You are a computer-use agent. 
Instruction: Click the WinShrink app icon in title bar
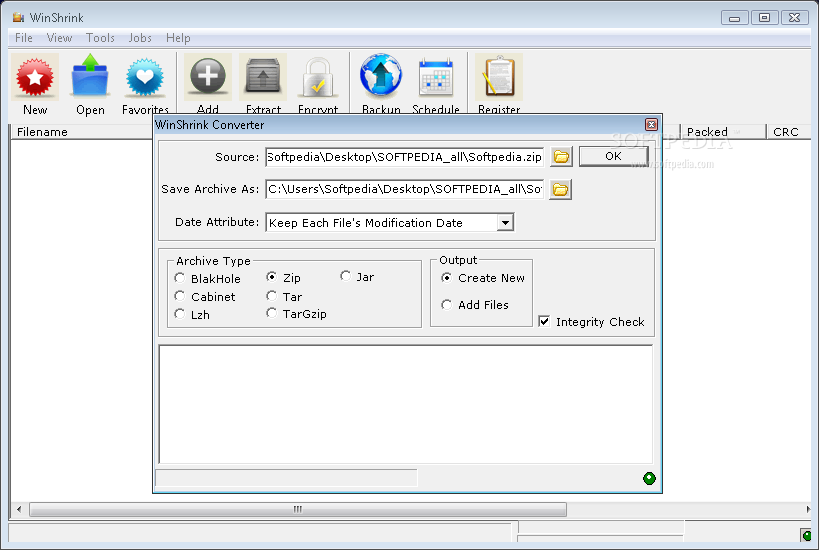[18, 18]
